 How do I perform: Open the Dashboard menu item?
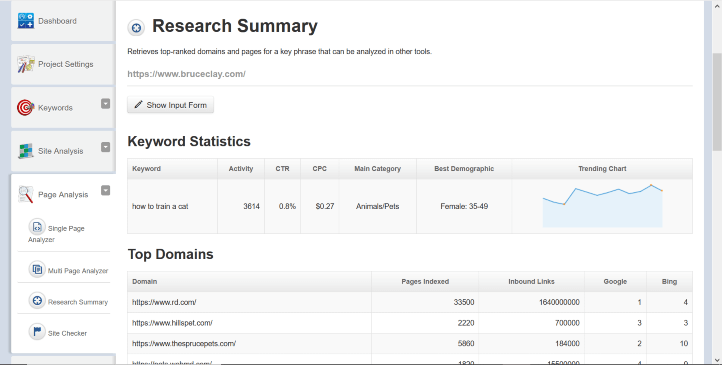[63, 21]
